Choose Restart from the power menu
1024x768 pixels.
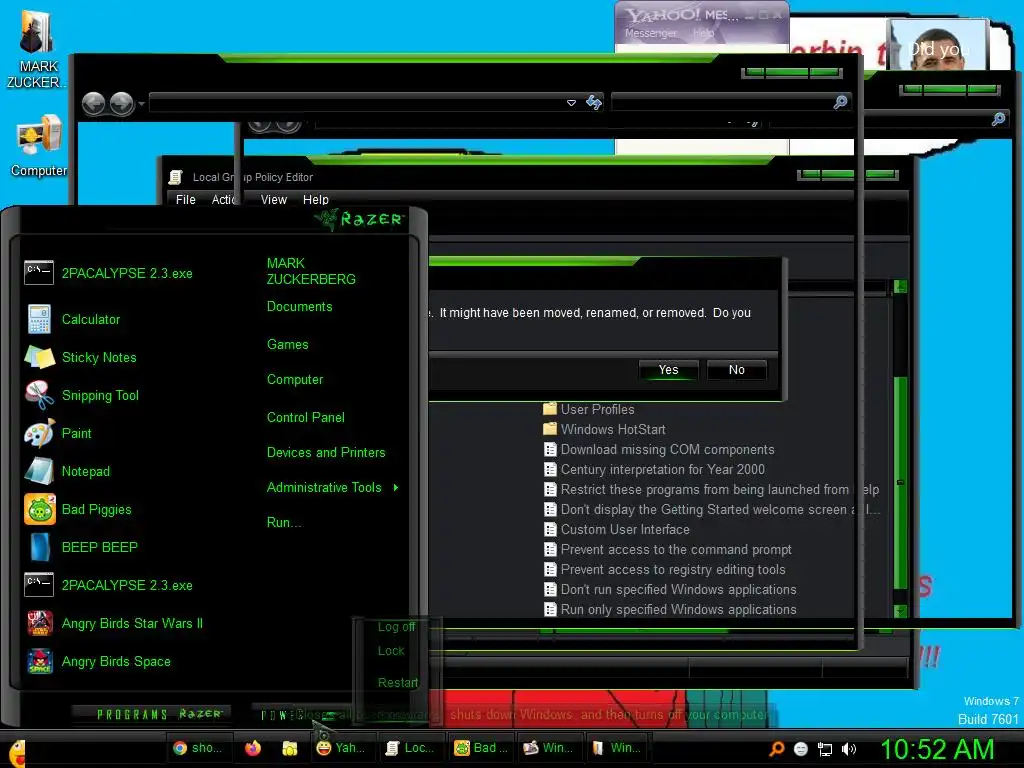coord(398,682)
